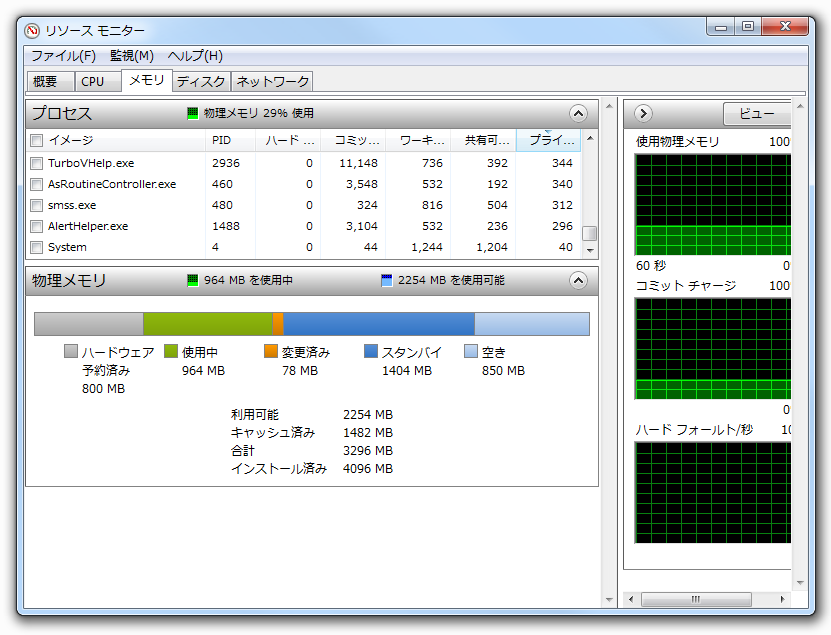The image size is (831, 635).
Task: Click the right-pointing arrow to hide graphs pane
Action: (643, 113)
